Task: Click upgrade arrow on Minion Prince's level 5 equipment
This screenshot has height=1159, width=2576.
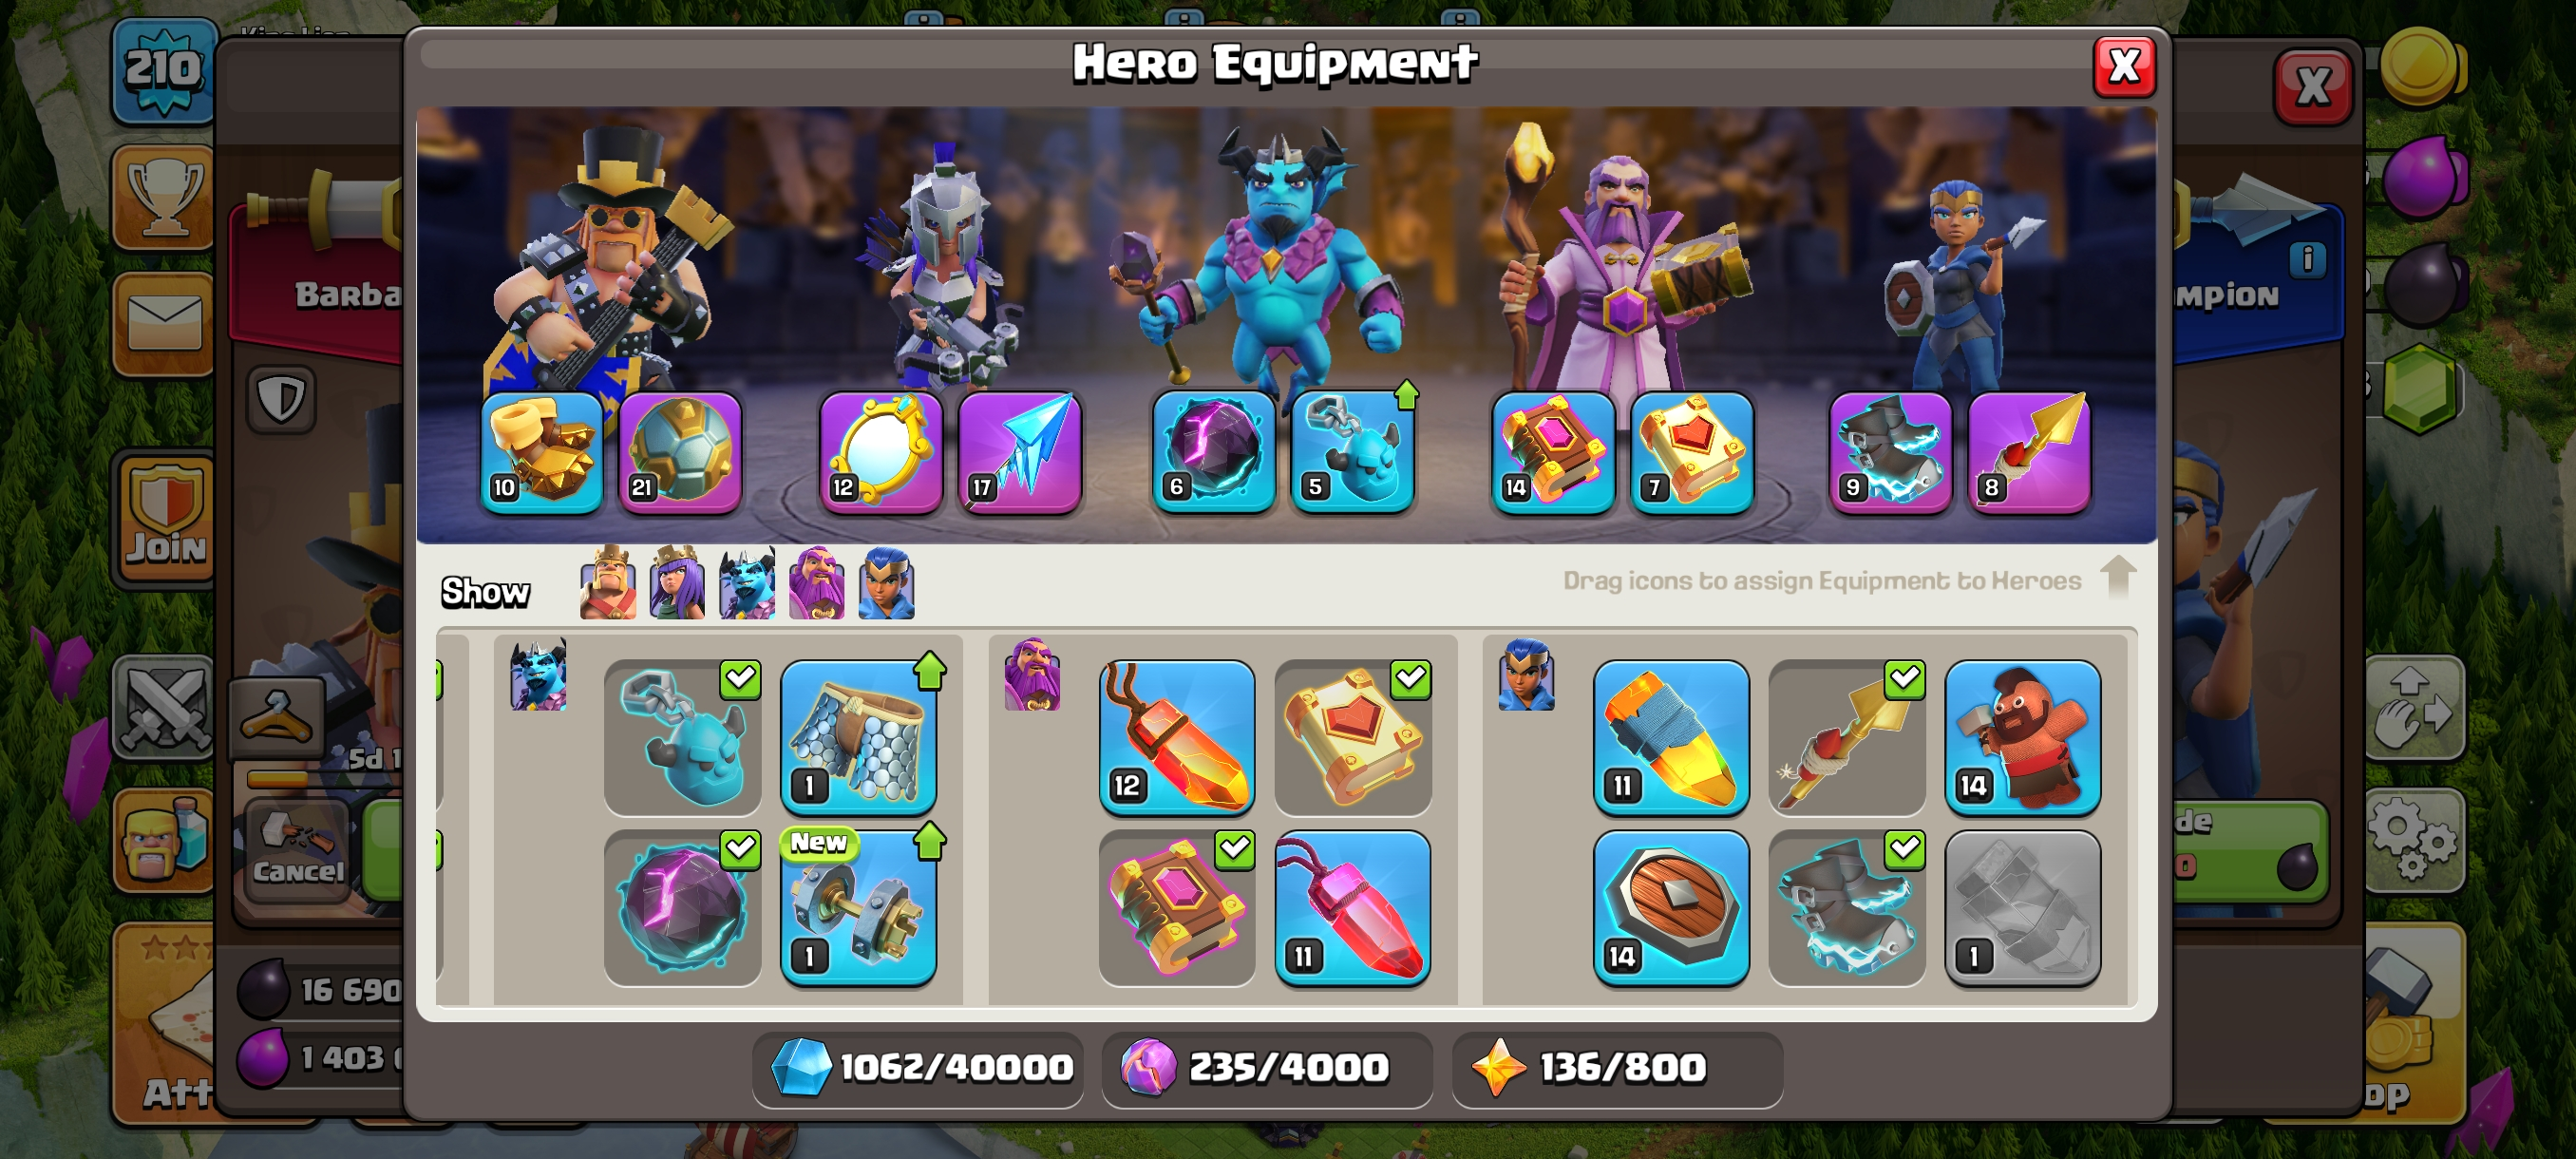Action: tap(1407, 396)
